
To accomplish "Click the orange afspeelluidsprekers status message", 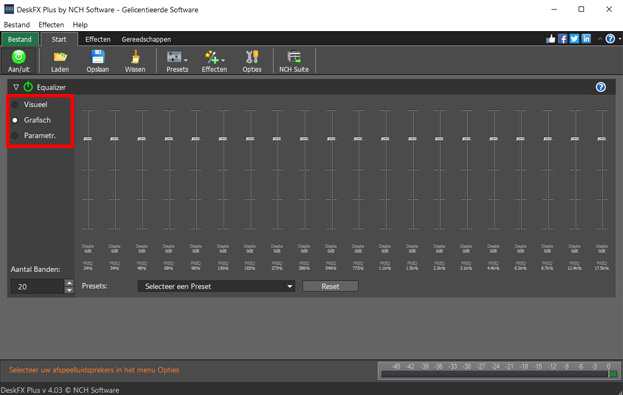I will point(94,370).
